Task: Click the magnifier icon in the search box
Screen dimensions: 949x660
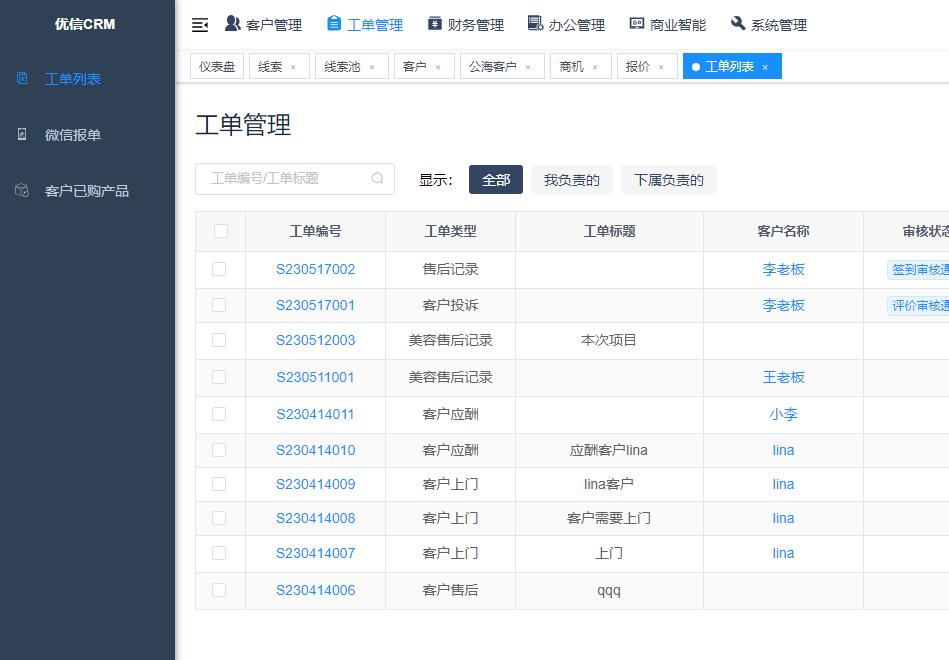Action: pyautogui.click(x=377, y=179)
